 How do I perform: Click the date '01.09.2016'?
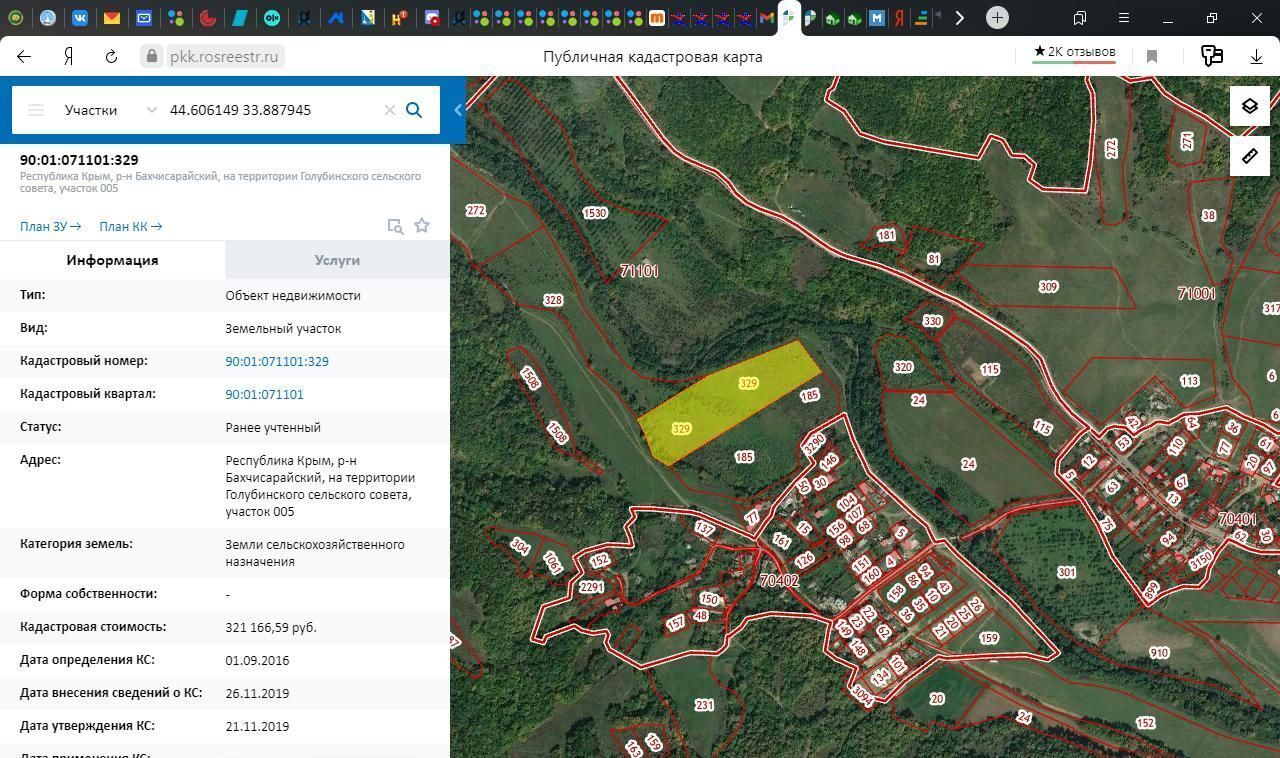point(257,660)
